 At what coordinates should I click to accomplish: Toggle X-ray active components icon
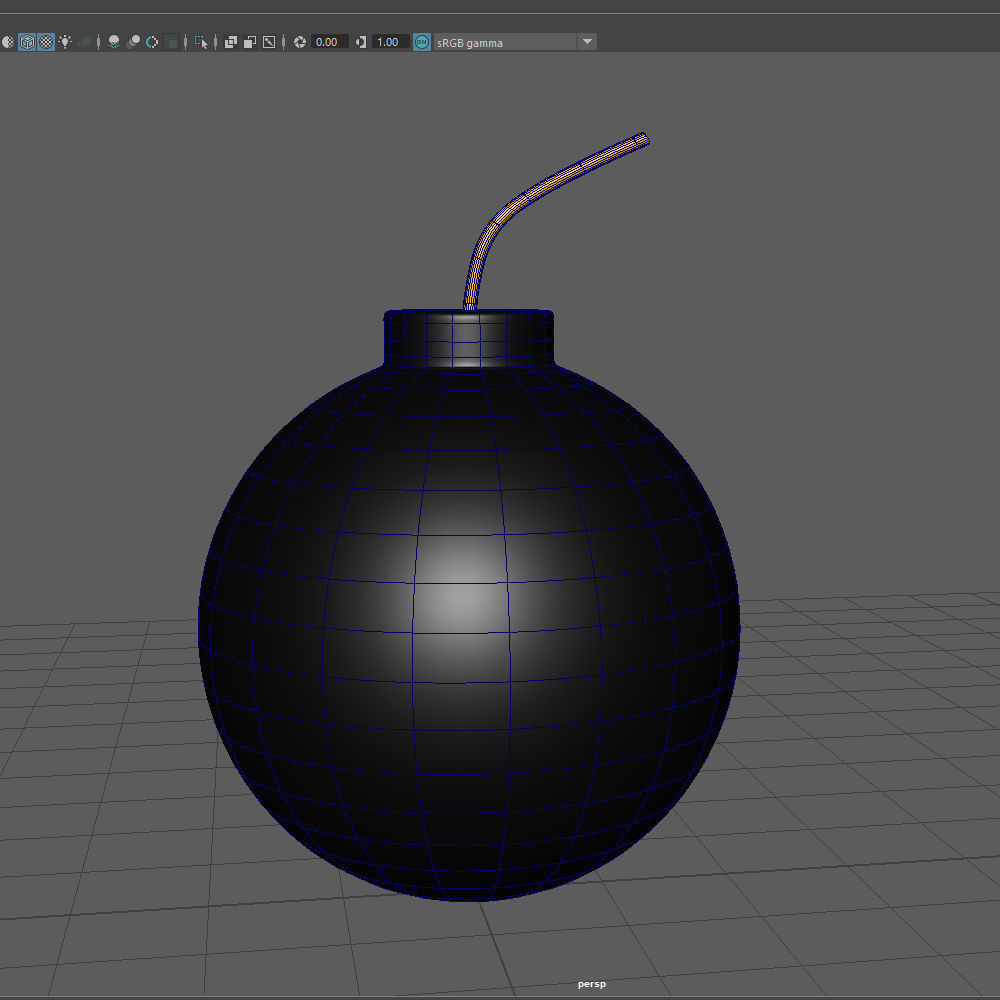[250, 42]
